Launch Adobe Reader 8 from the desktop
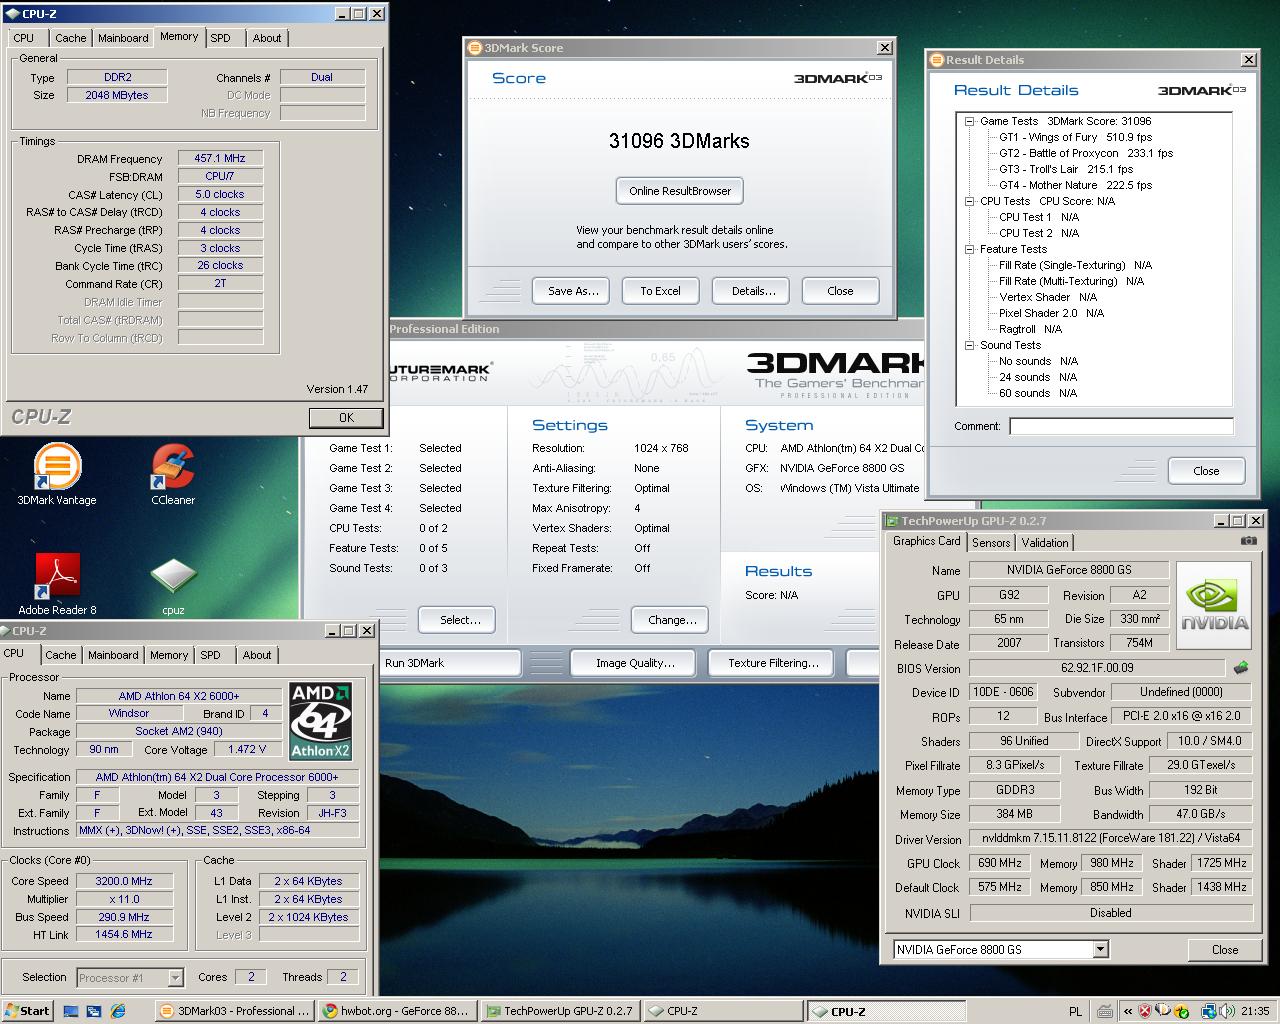The height and width of the screenshot is (1024, 1280). pyautogui.click(x=57, y=584)
